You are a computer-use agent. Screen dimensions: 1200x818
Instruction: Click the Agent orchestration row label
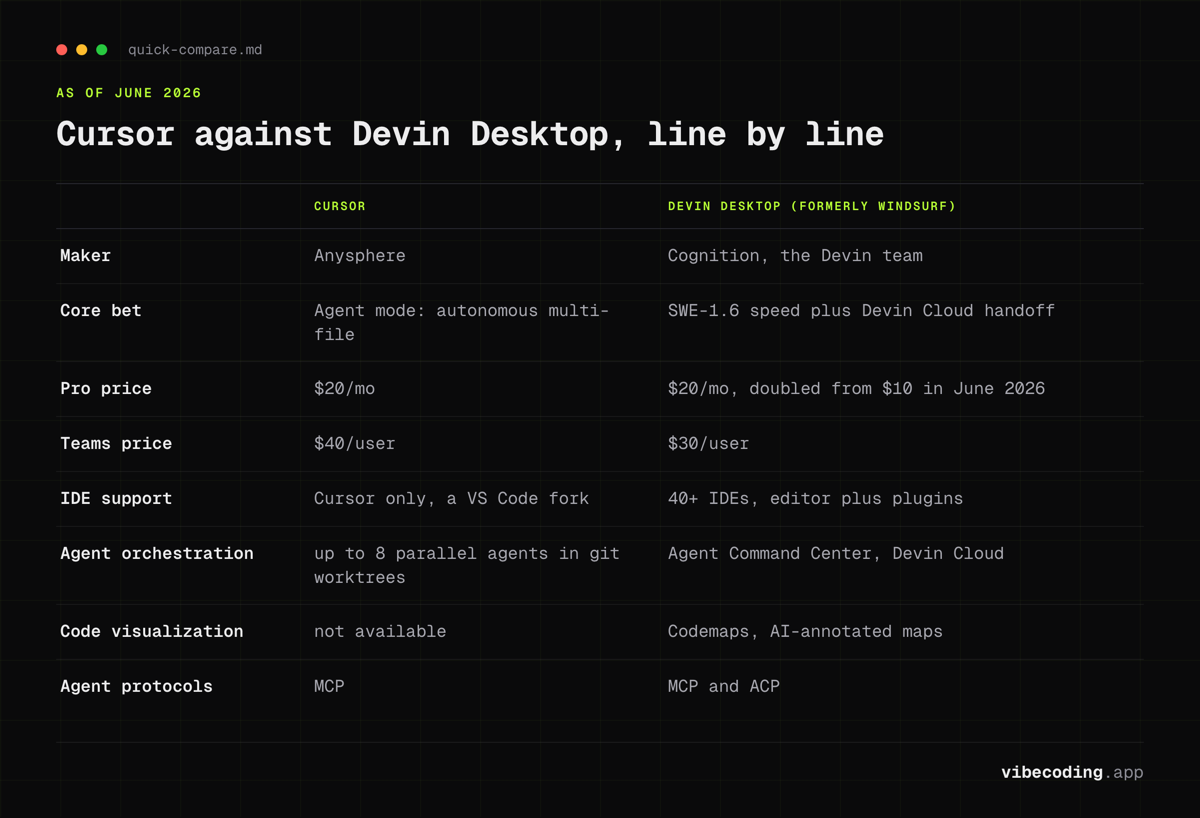click(x=157, y=554)
